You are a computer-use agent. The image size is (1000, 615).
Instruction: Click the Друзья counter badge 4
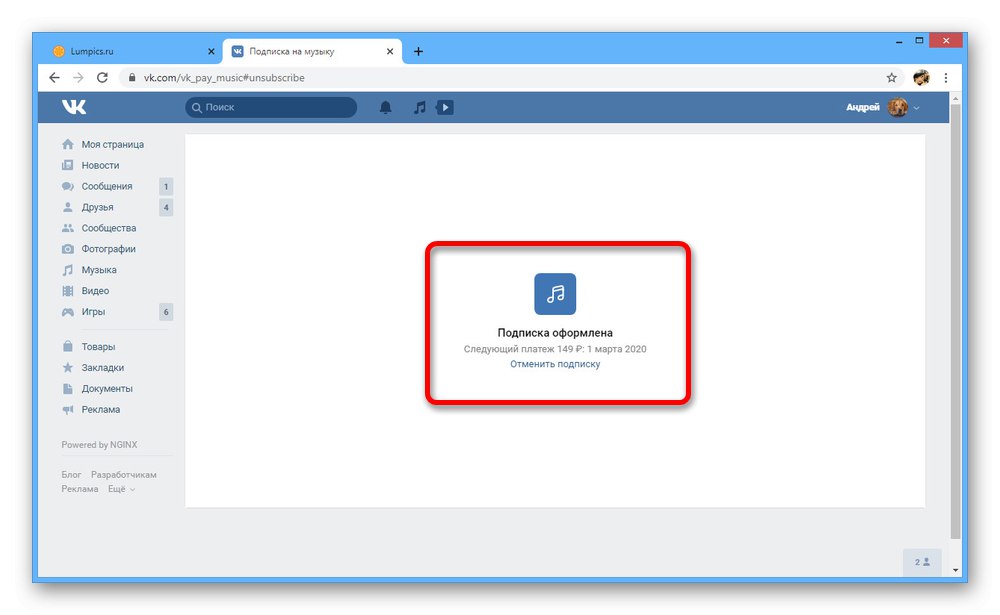[x=166, y=207]
